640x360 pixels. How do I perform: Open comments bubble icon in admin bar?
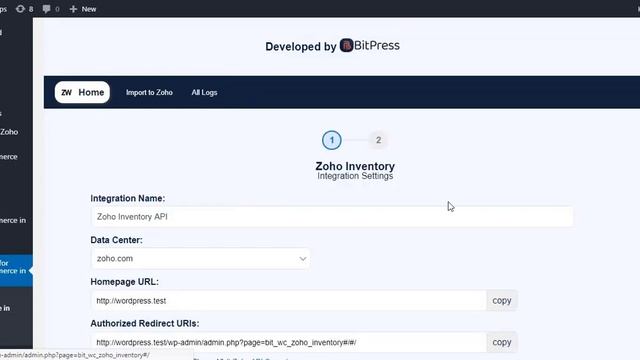point(51,9)
